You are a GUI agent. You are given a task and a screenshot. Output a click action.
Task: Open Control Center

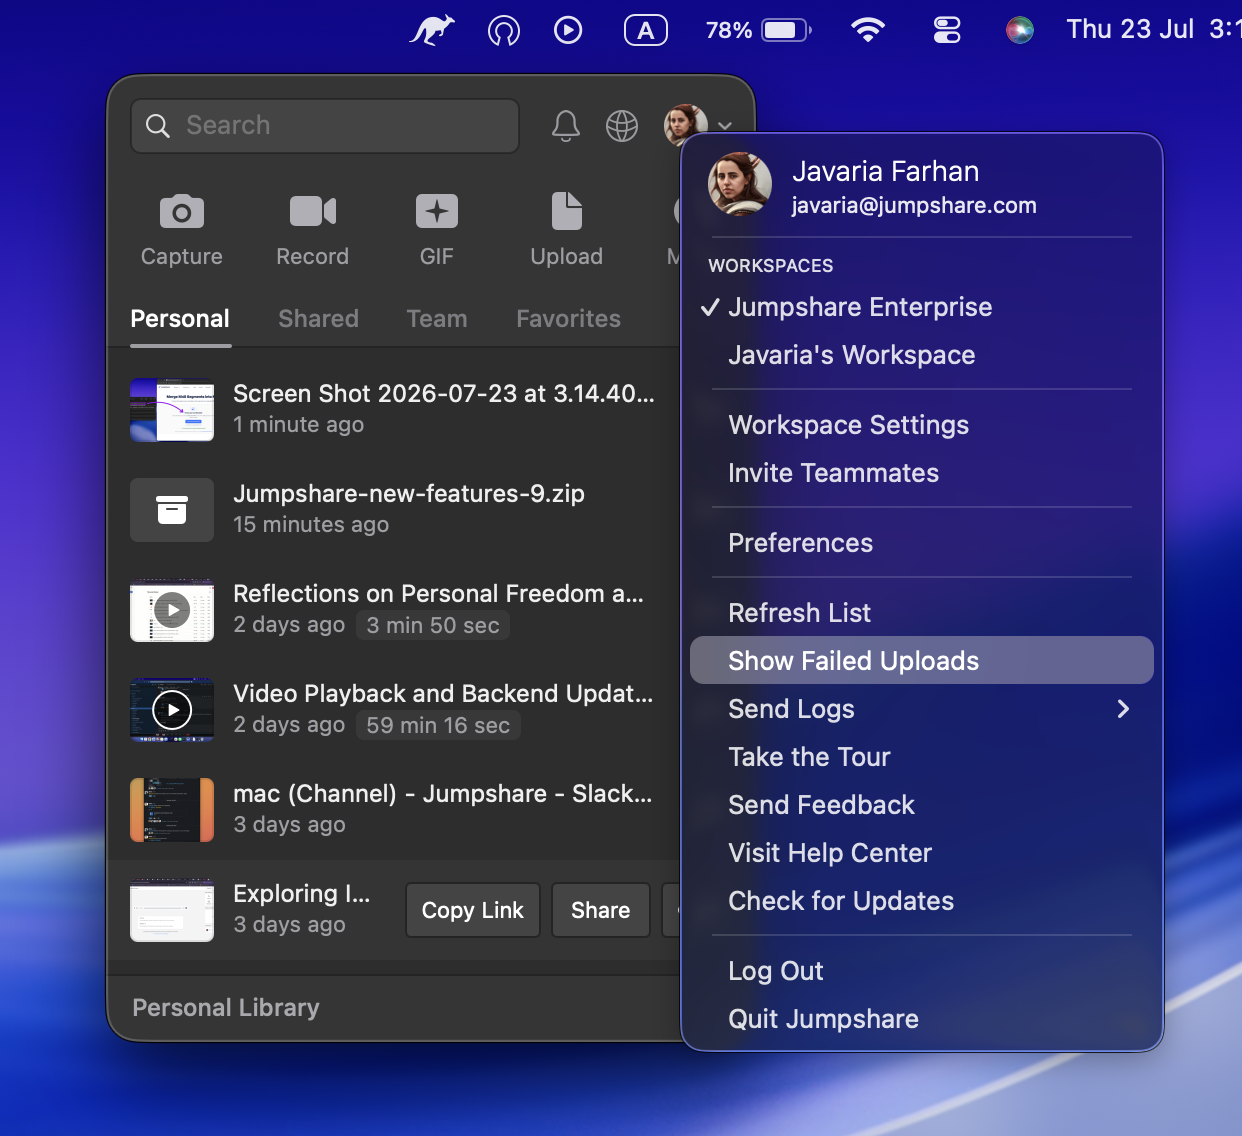[947, 30]
